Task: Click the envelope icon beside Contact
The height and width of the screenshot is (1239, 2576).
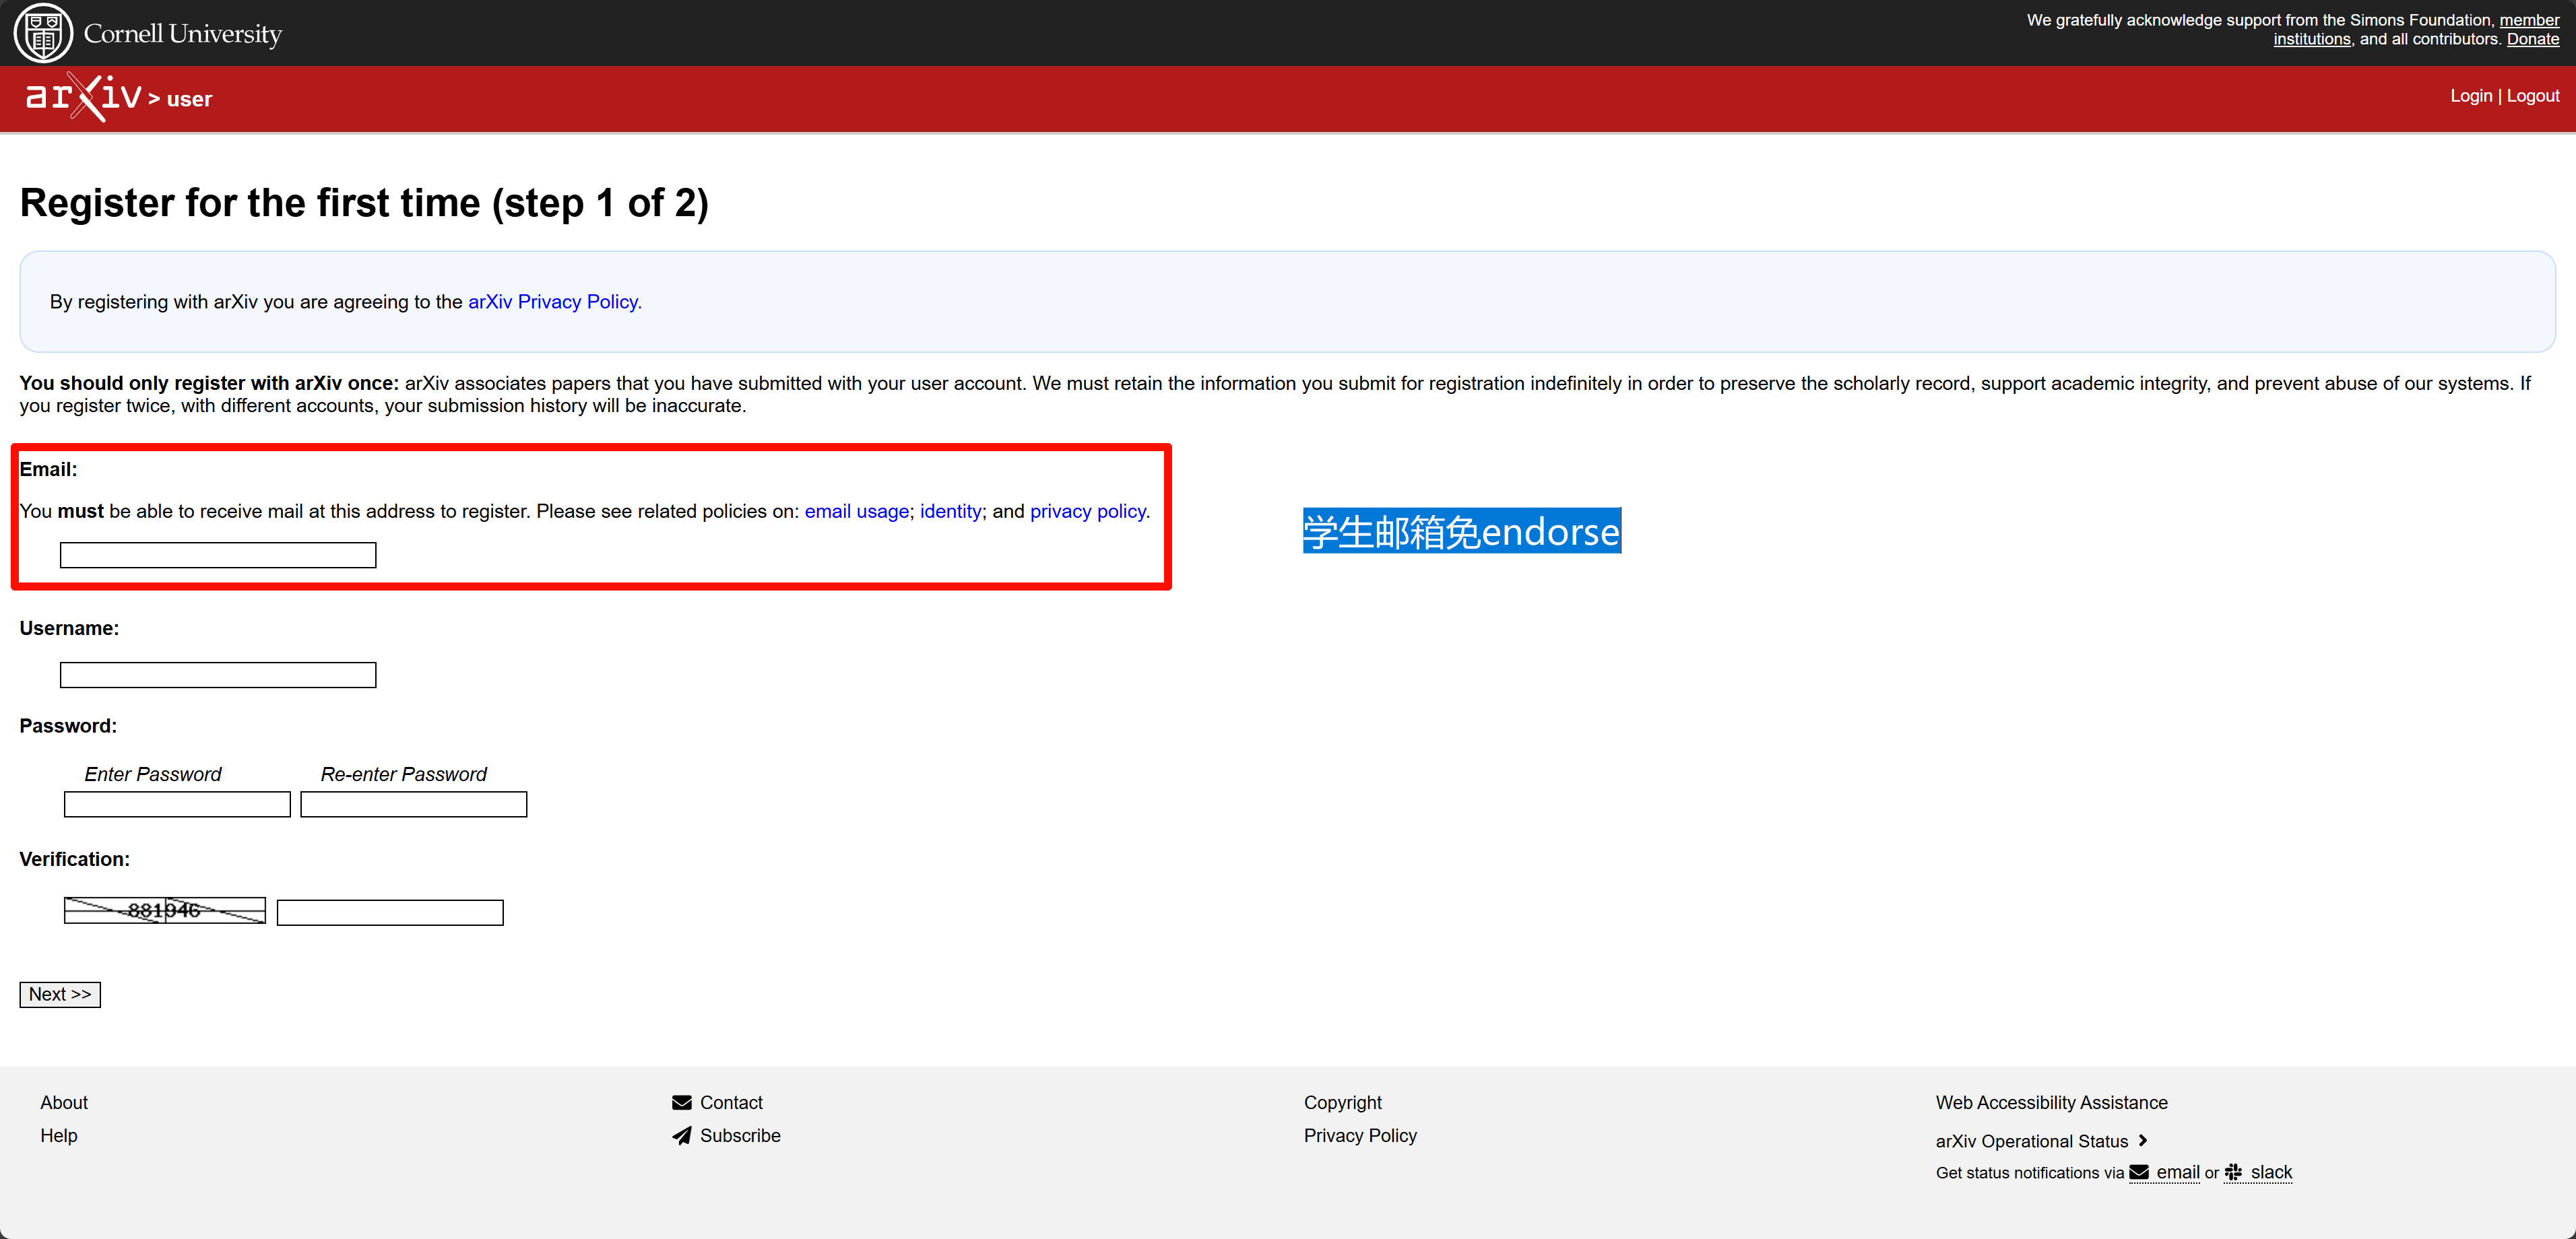Action: point(682,1102)
